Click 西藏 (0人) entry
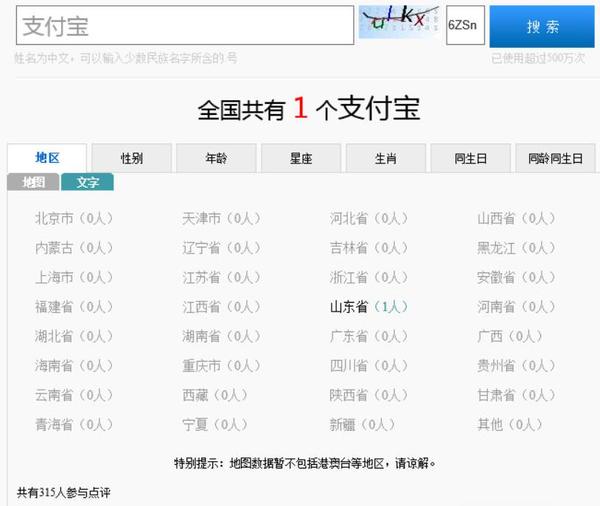This screenshot has width=600, height=506. point(215,395)
